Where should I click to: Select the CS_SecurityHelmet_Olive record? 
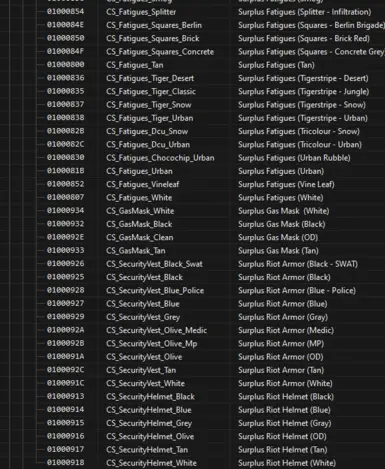pyautogui.click(x=210, y=436)
